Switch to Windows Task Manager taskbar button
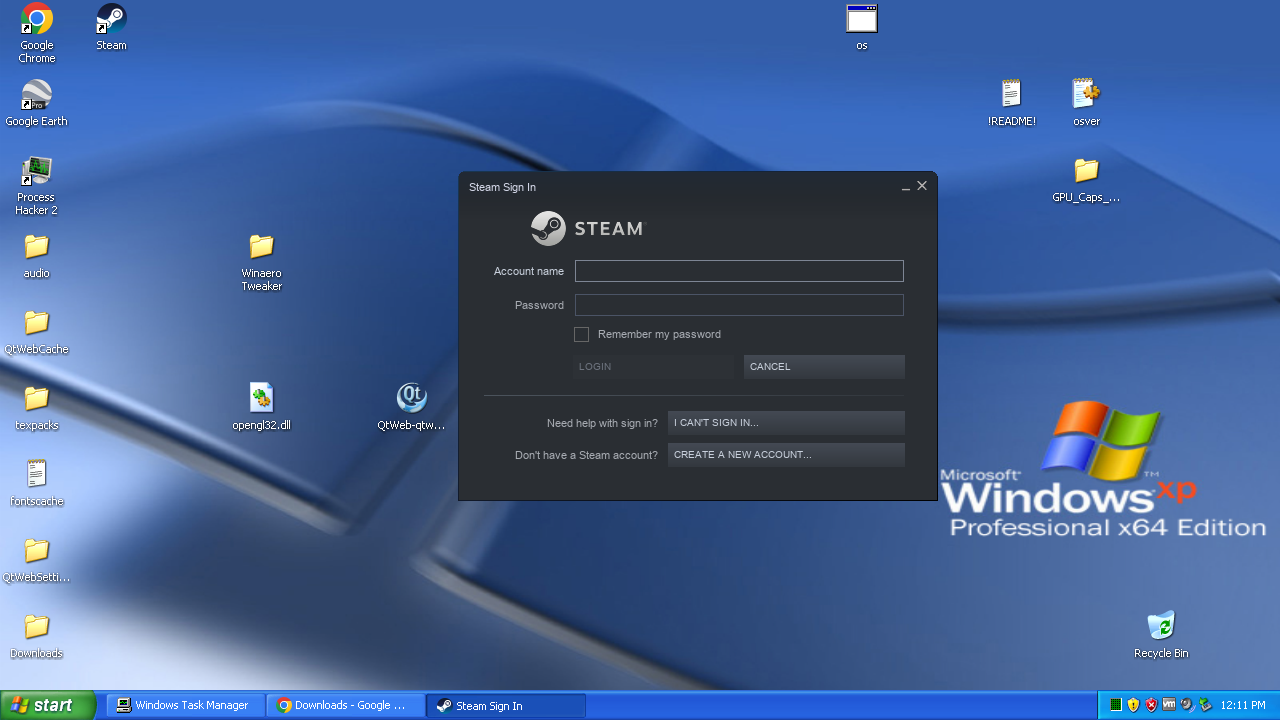The width and height of the screenshot is (1280, 720). pyautogui.click(x=186, y=705)
